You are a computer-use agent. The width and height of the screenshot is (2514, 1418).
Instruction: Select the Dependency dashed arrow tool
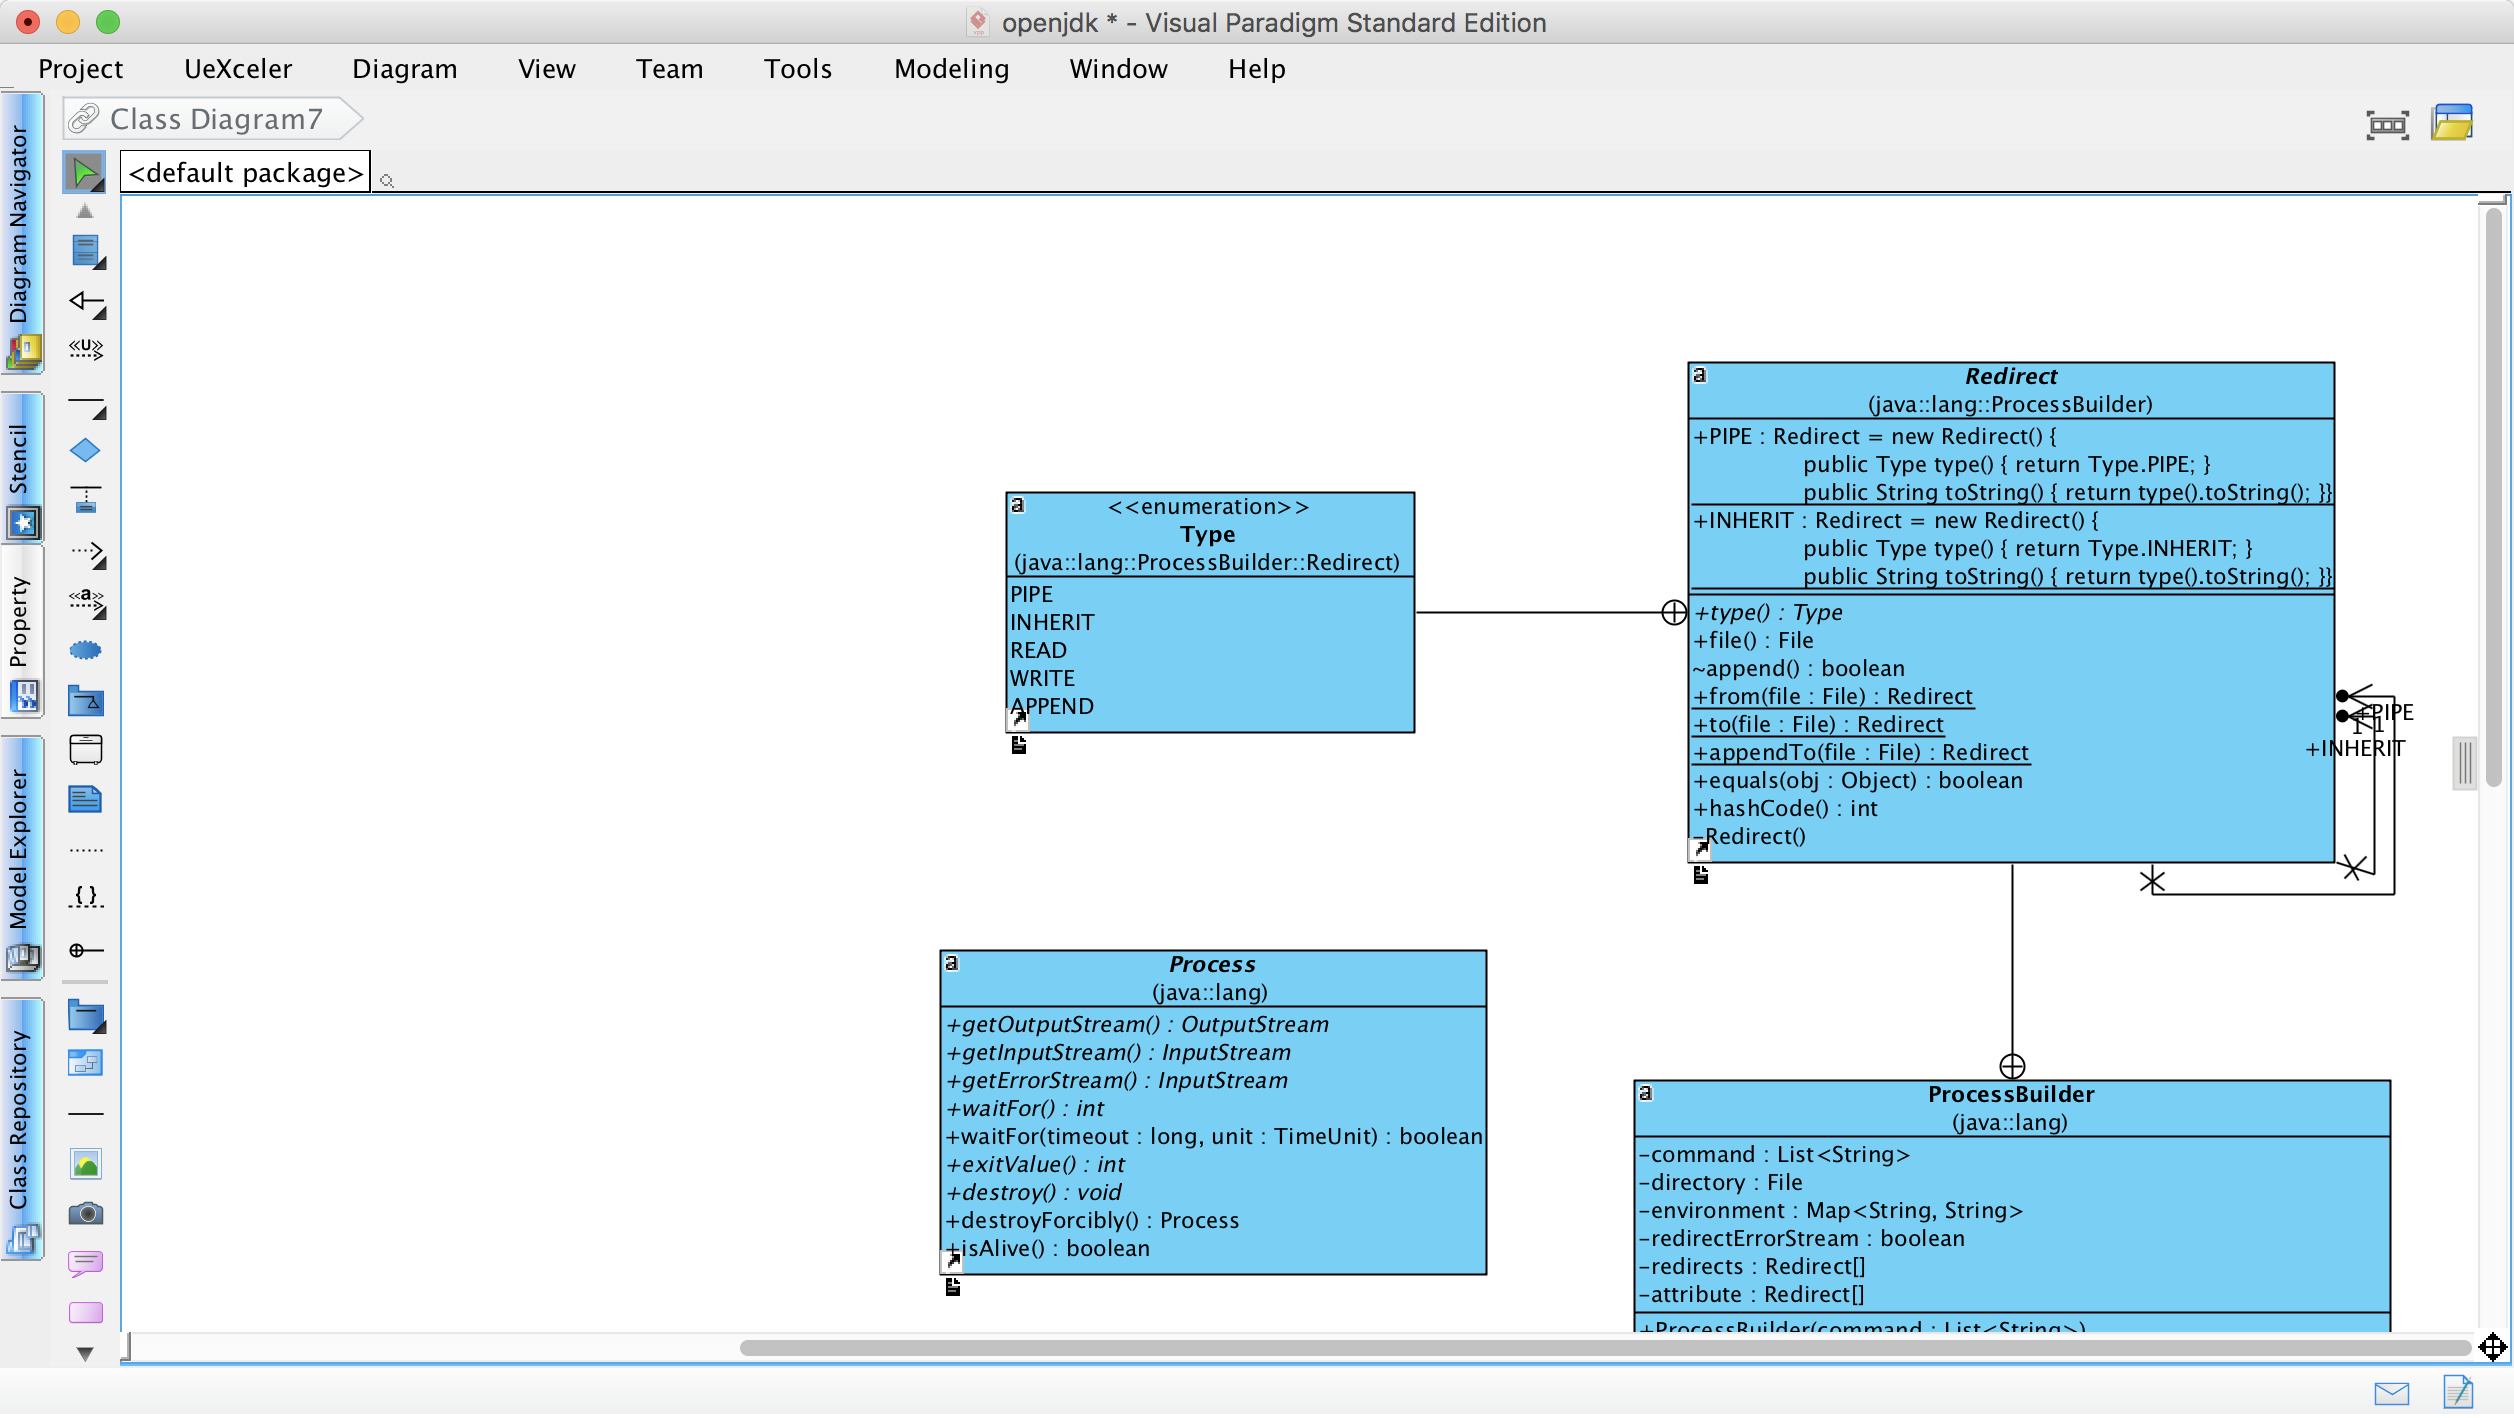86,553
